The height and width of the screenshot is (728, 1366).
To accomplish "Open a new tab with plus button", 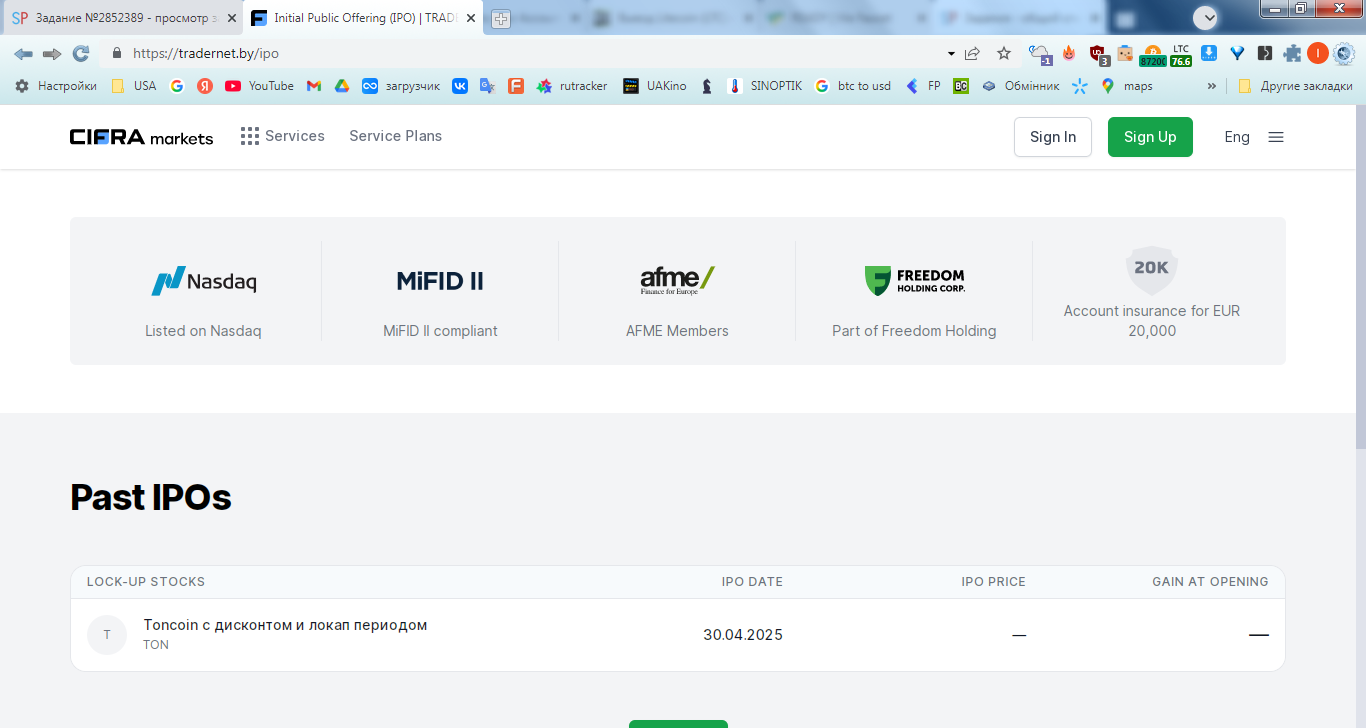I will pos(501,19).
